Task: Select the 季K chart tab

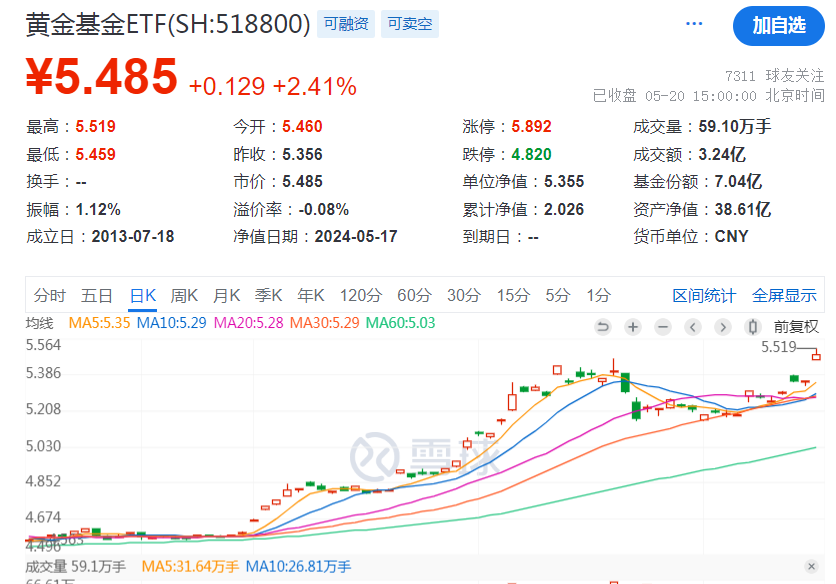Action: tap(269, 295)
